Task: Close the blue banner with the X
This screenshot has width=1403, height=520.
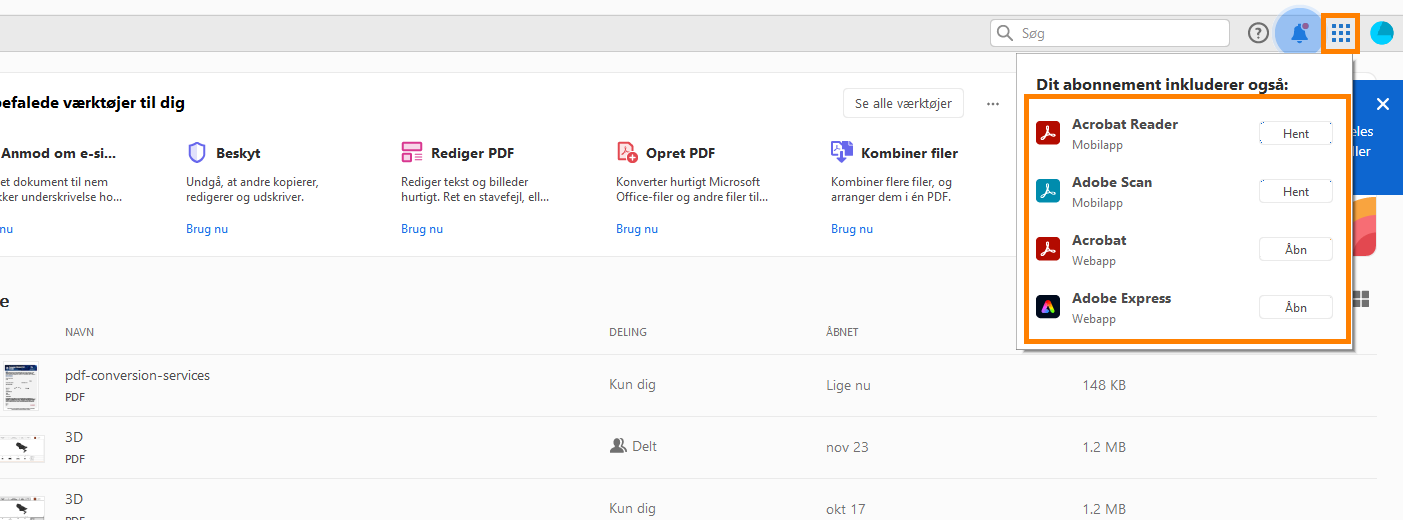Action: coord(1382,104)
